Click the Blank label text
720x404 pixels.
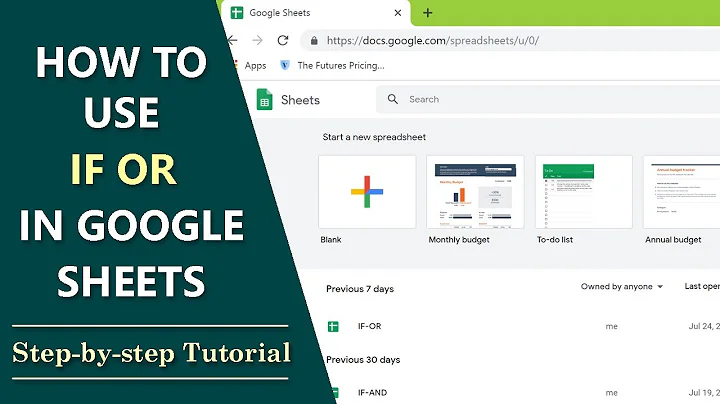[331, 240]
